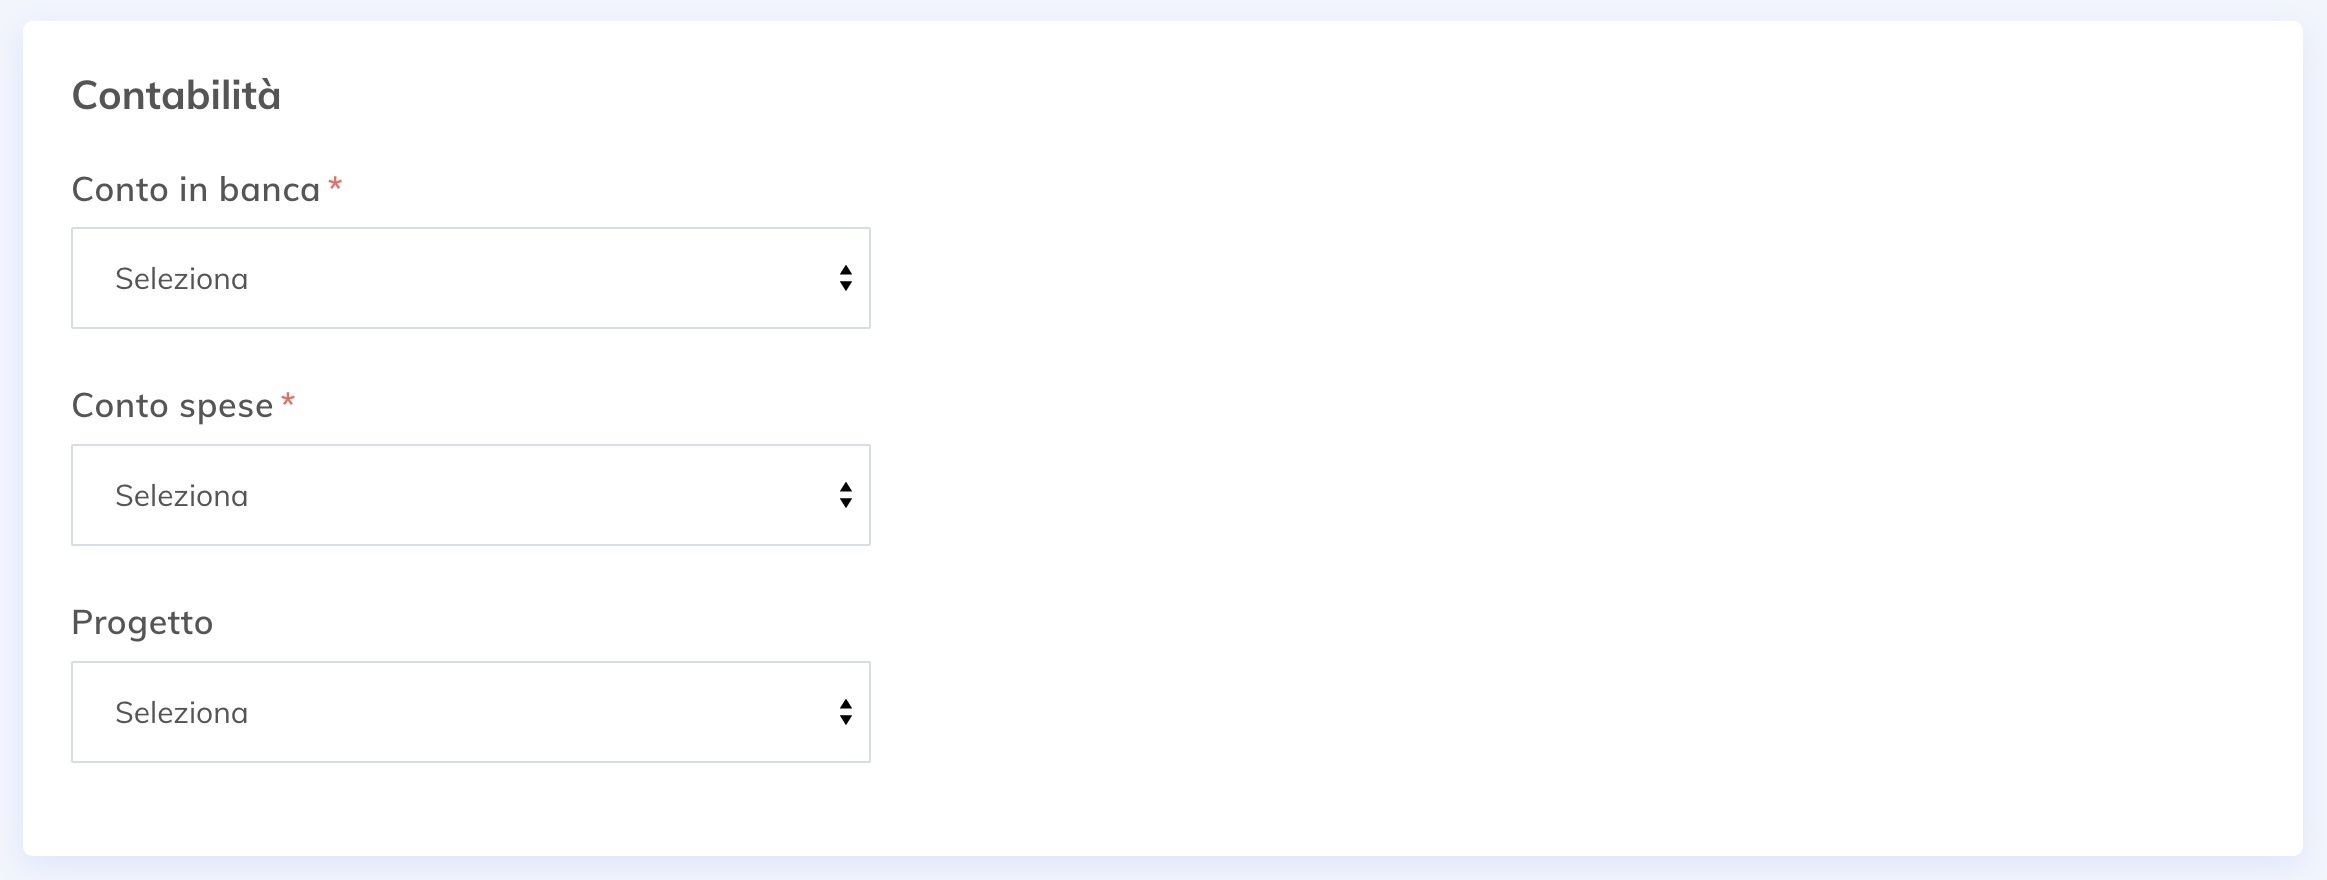Click the red asterisk beside Conto spese
Screen dimensions: 2327x880
point(288,401)
